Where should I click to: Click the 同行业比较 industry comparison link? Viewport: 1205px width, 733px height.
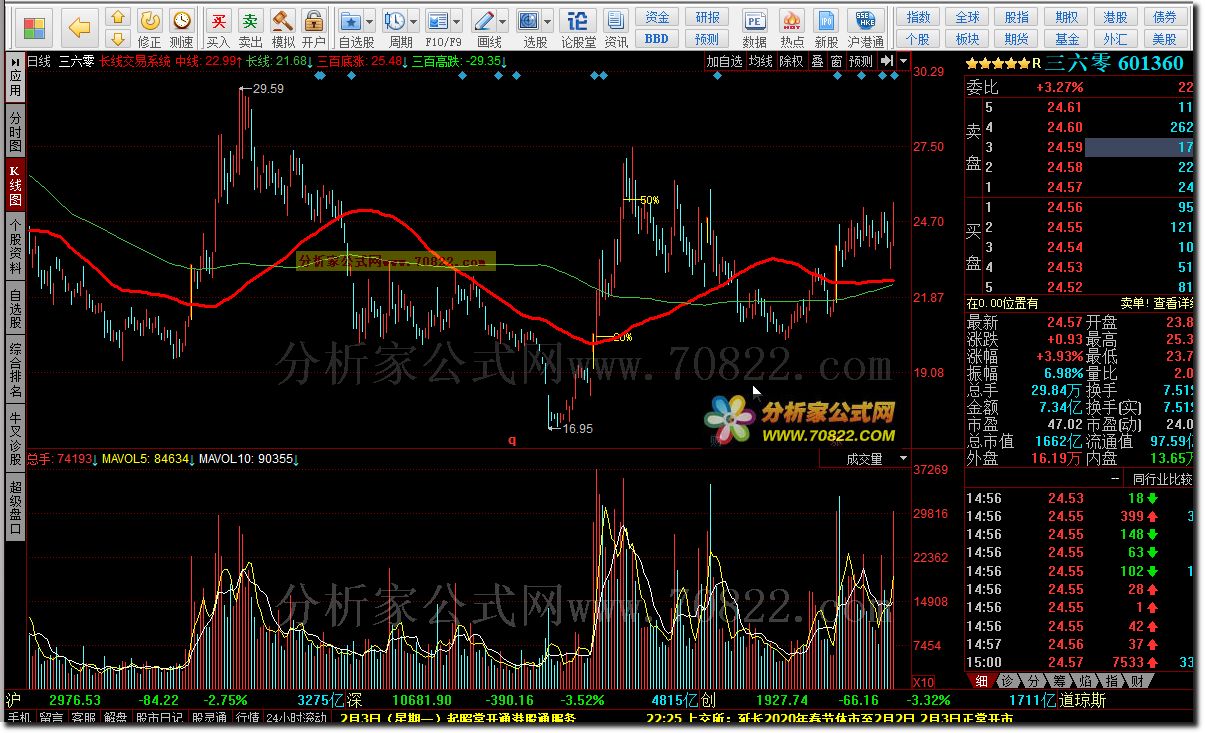(x=1162, y=479)
